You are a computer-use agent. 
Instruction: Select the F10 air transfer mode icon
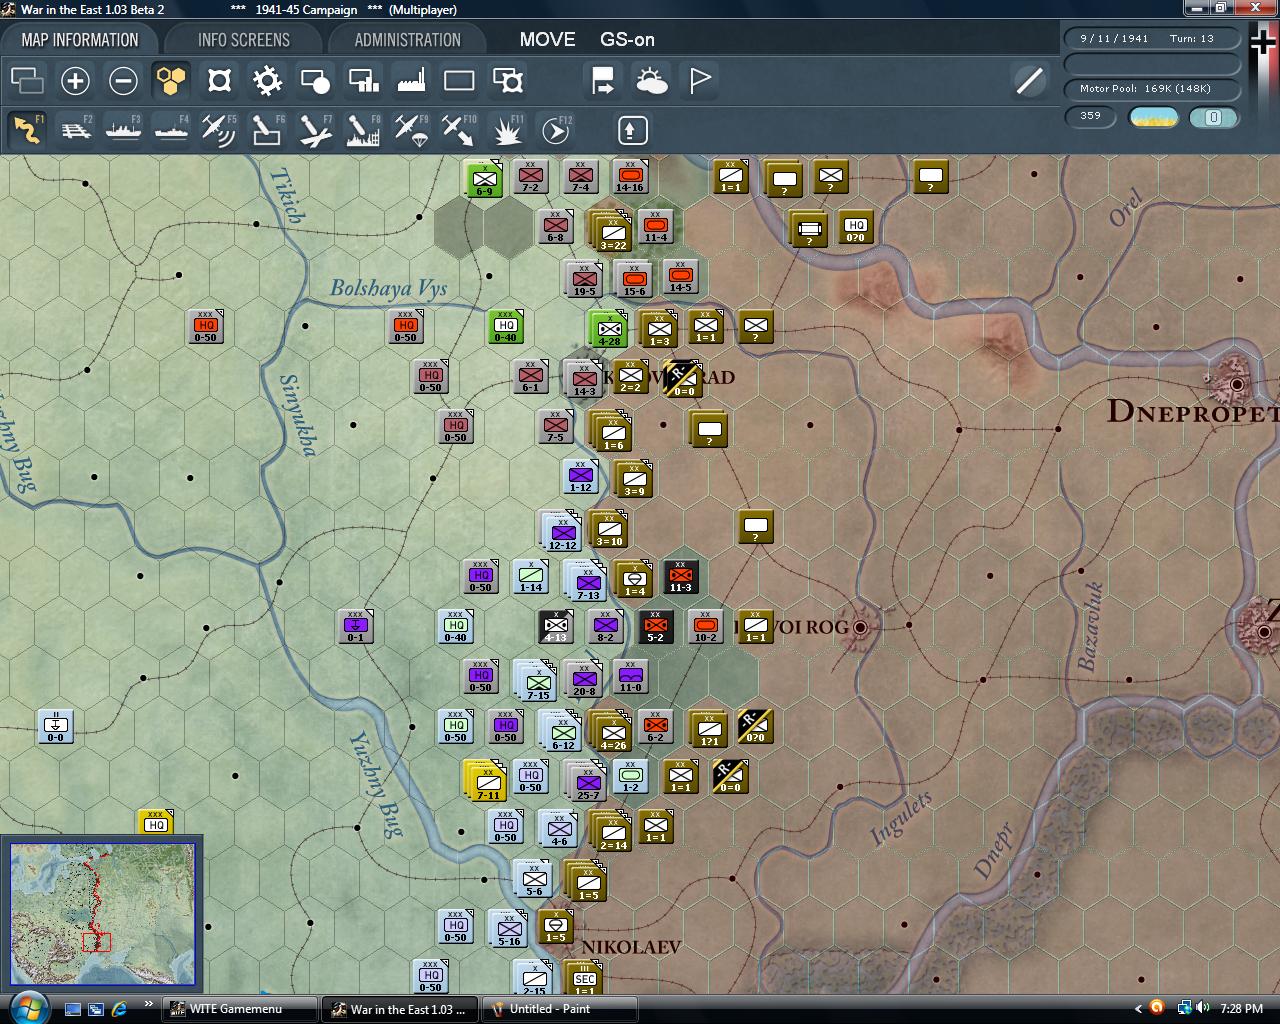coord(459,130)
